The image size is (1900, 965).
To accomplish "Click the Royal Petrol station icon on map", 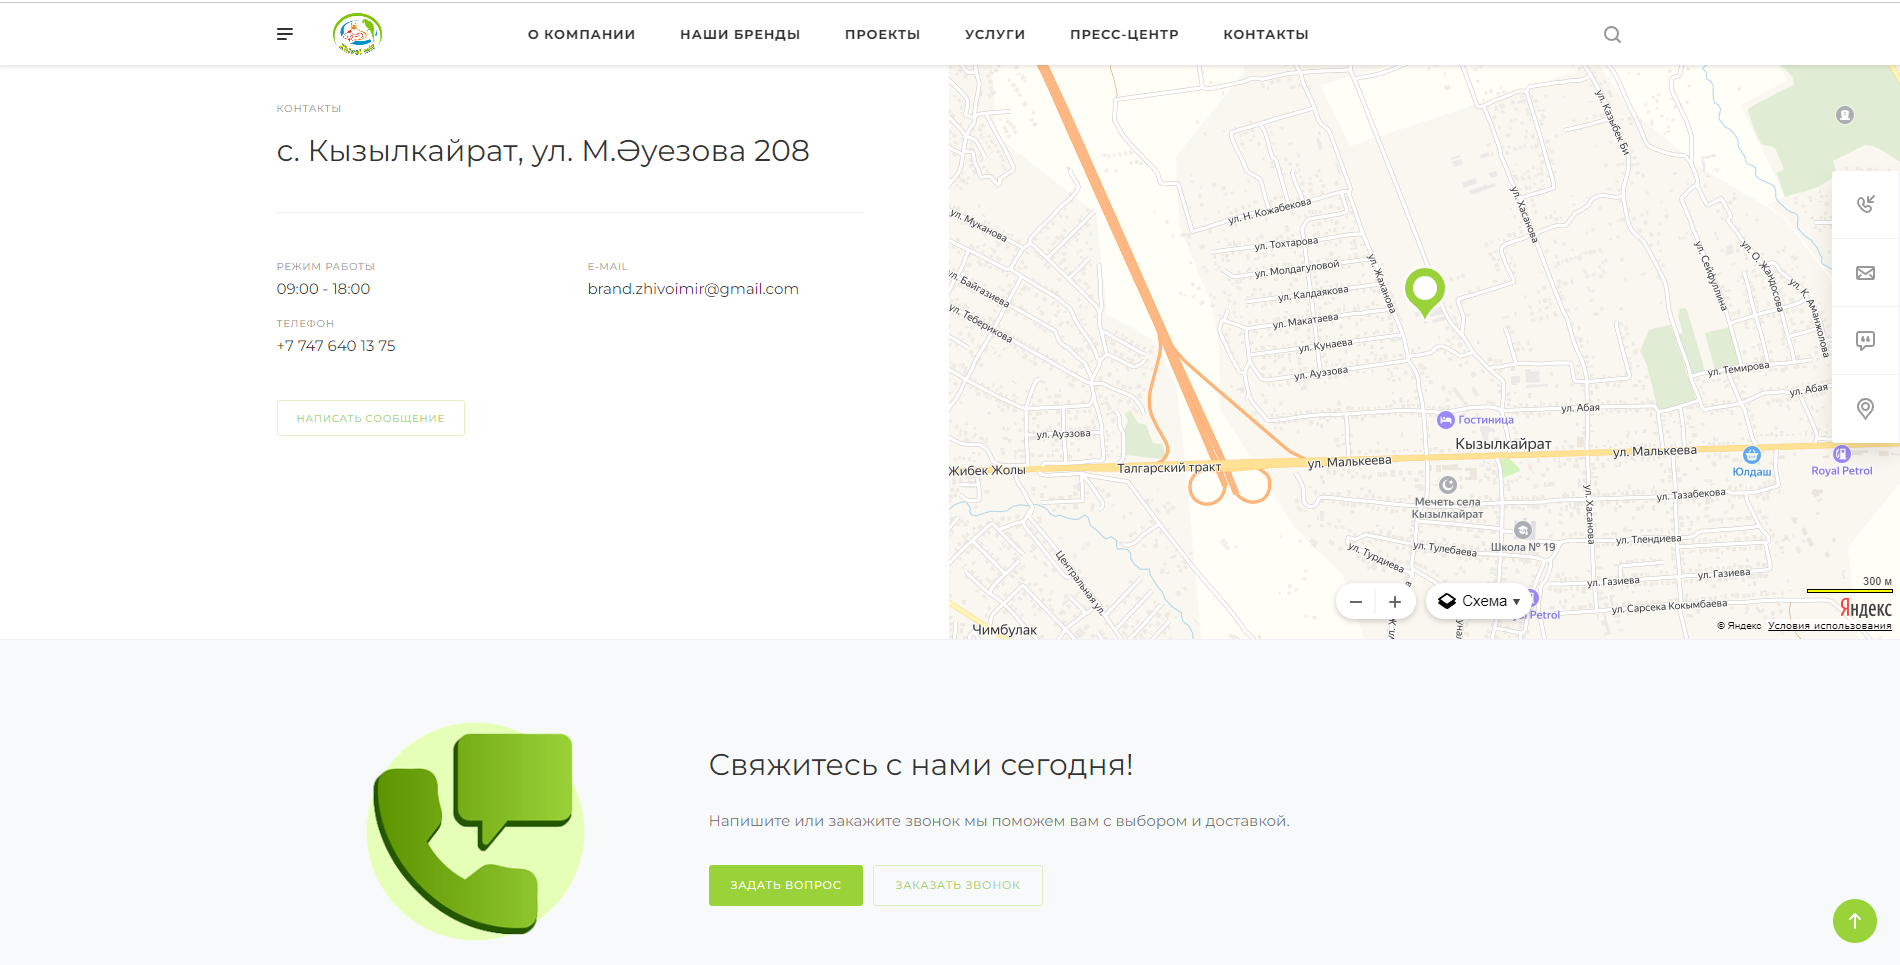I will (1842, 454).
